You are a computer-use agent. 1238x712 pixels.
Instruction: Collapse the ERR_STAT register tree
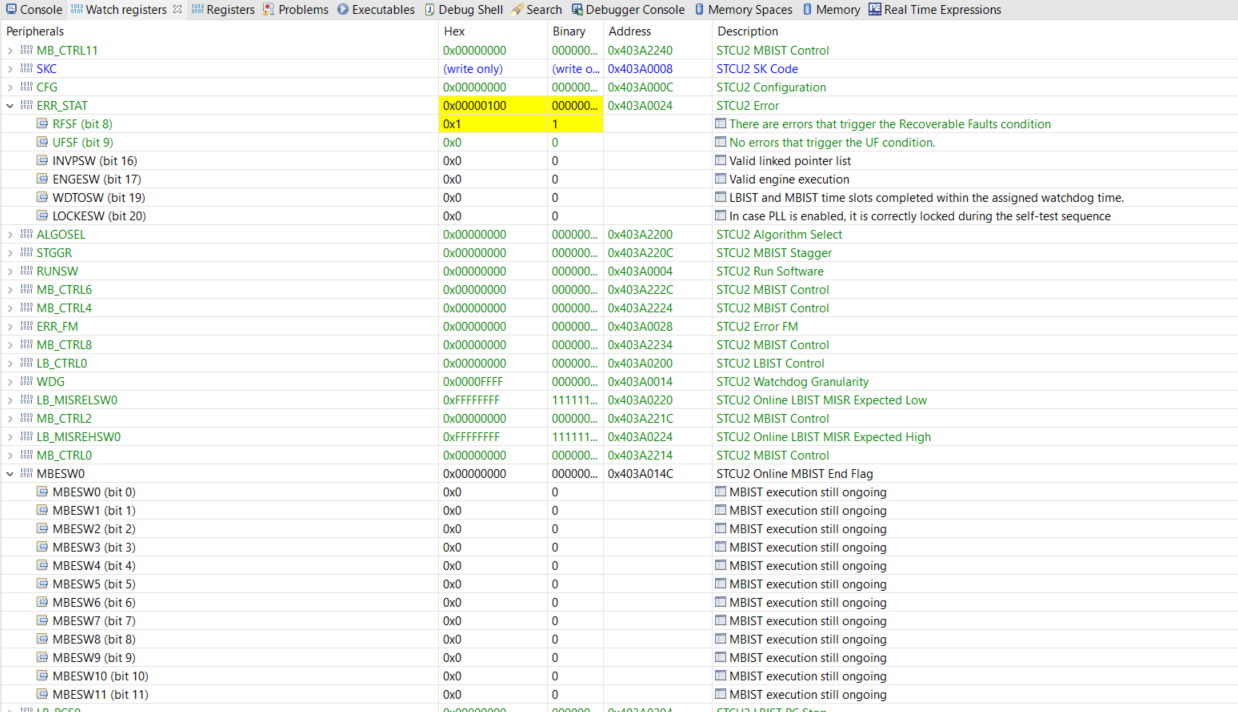pos(10,105)
